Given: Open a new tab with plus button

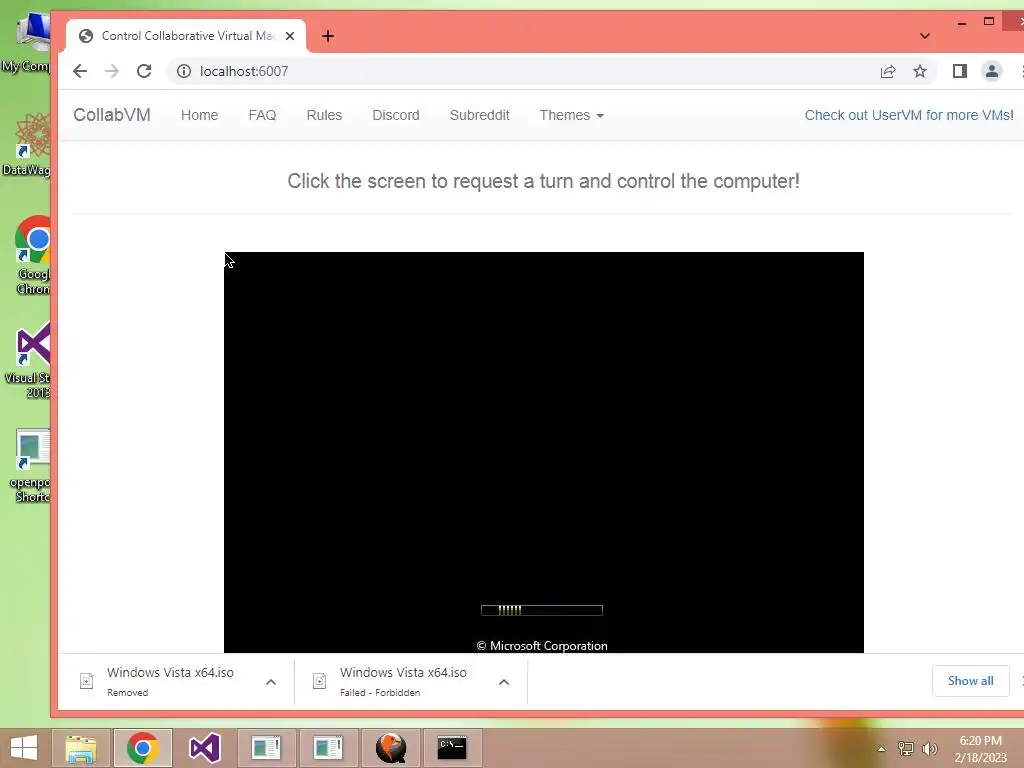Looking at the screenshot, I should (328, 36).
